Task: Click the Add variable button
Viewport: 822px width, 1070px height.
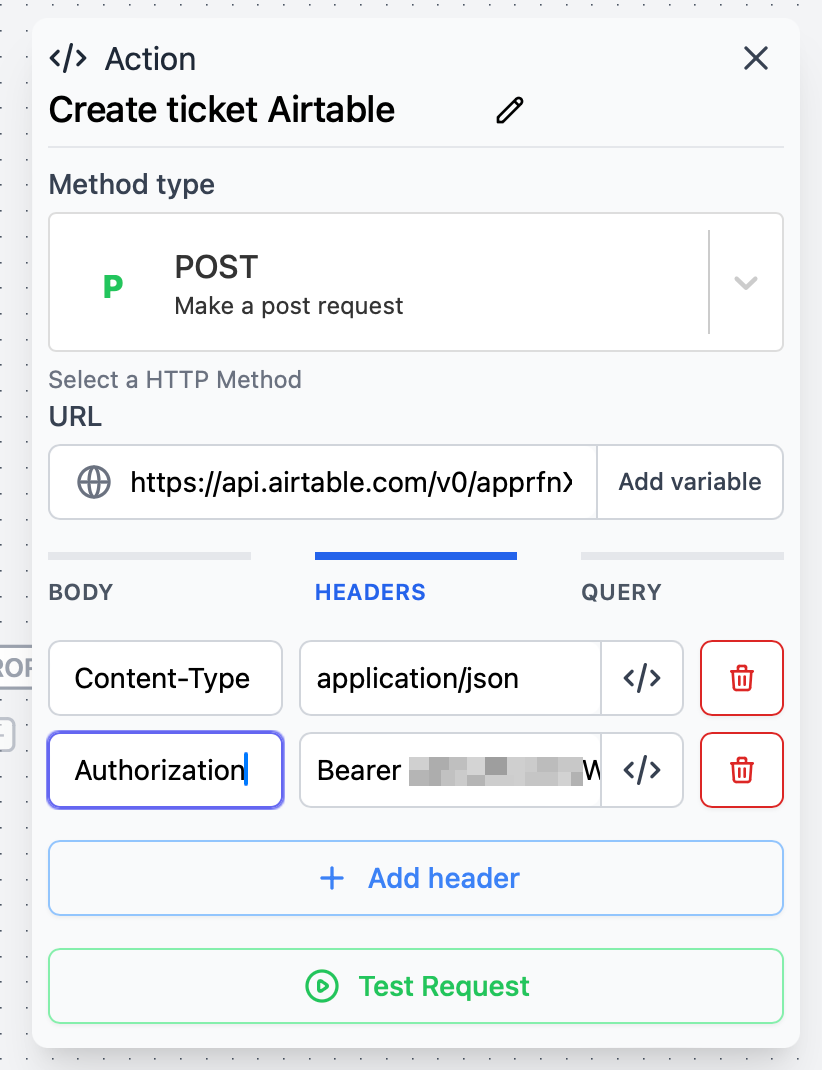Action: click(689, 482)
